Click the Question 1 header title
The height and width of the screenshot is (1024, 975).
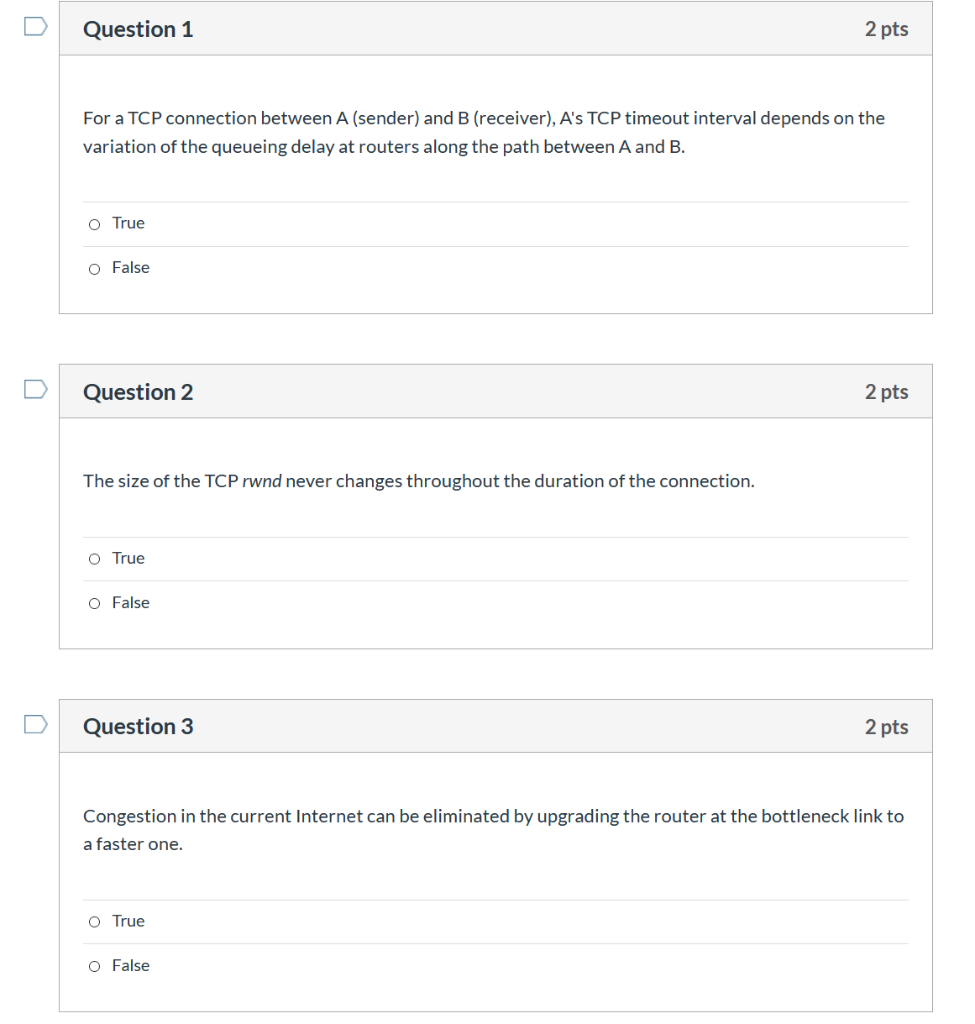pos(138,29)
